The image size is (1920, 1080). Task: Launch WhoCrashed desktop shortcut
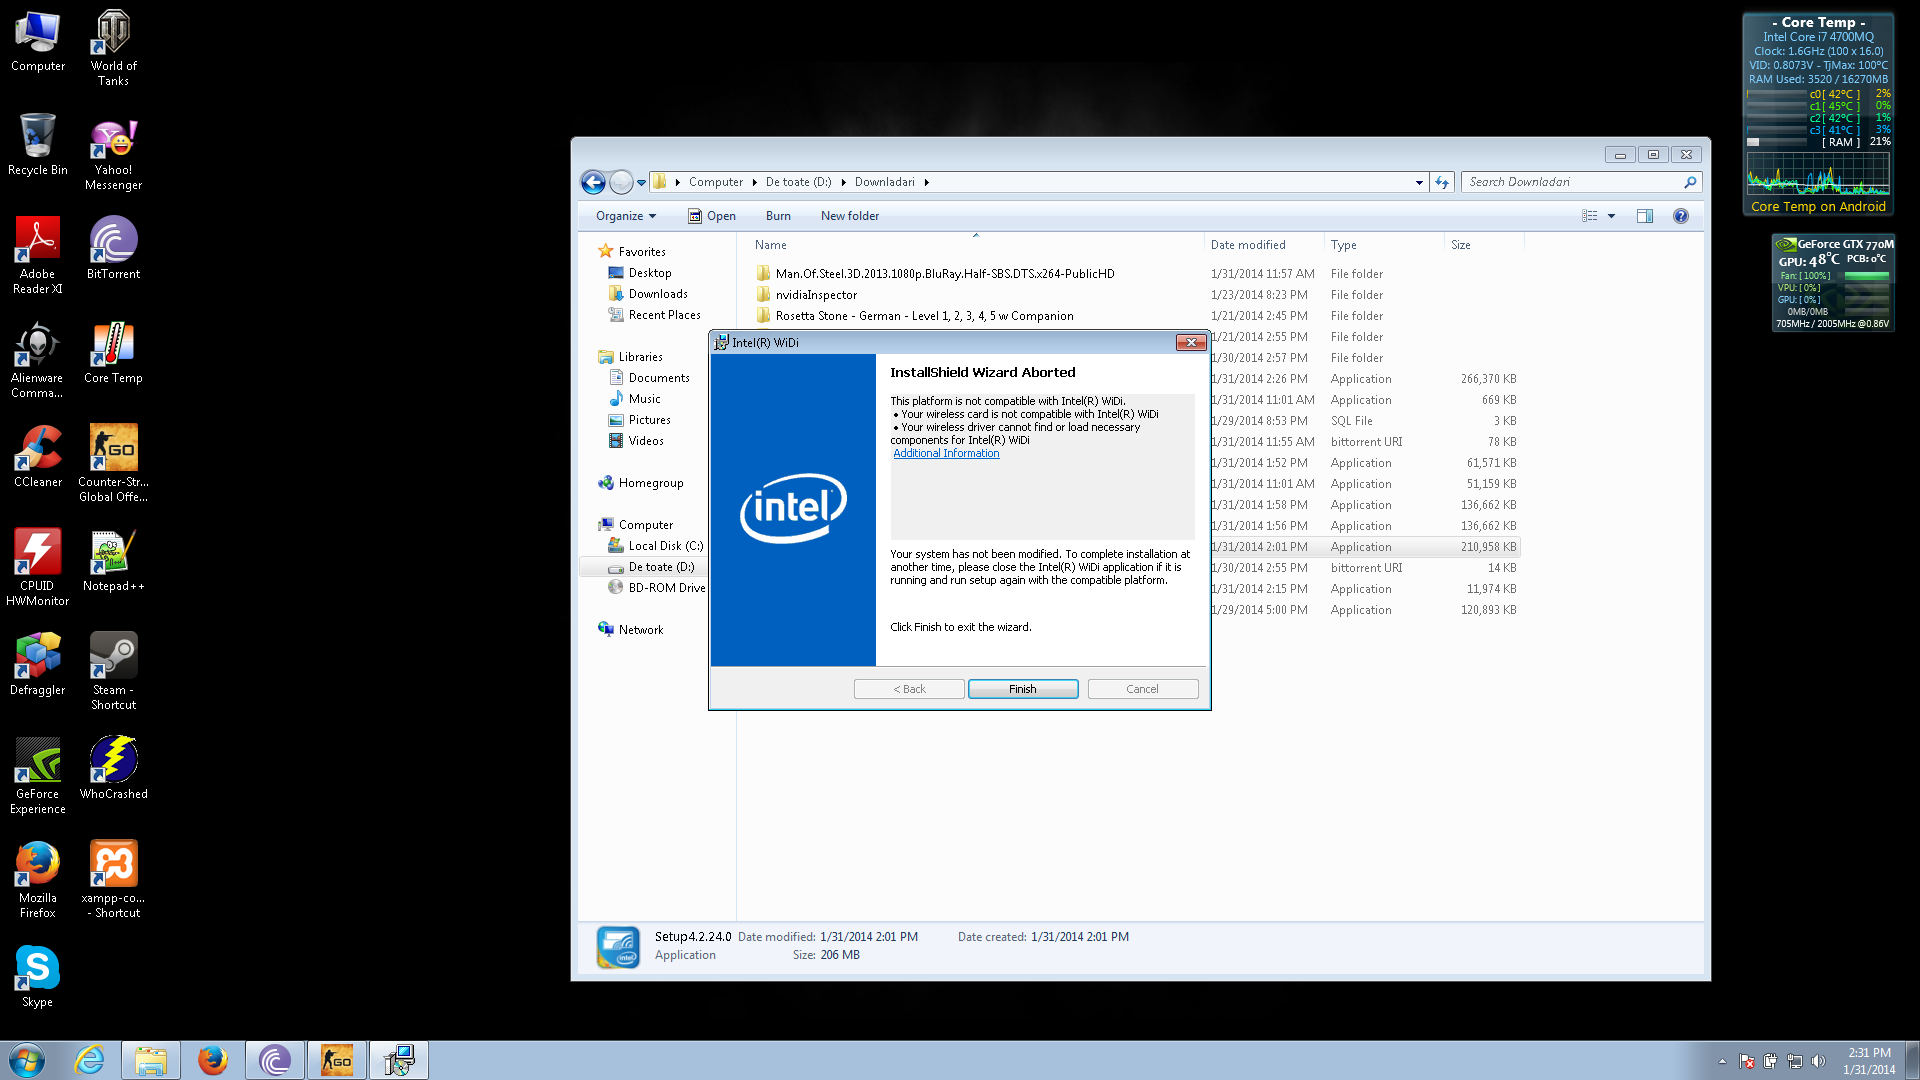[x=113, y=768]
